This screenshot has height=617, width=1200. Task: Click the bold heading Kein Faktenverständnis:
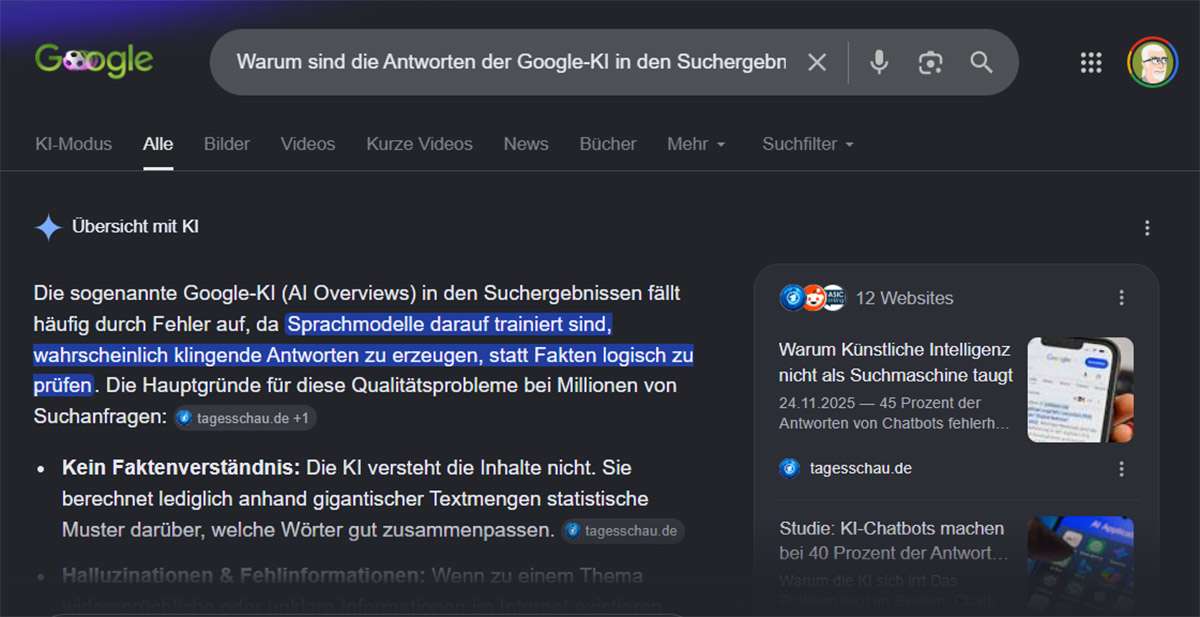[x=181, y=467]
